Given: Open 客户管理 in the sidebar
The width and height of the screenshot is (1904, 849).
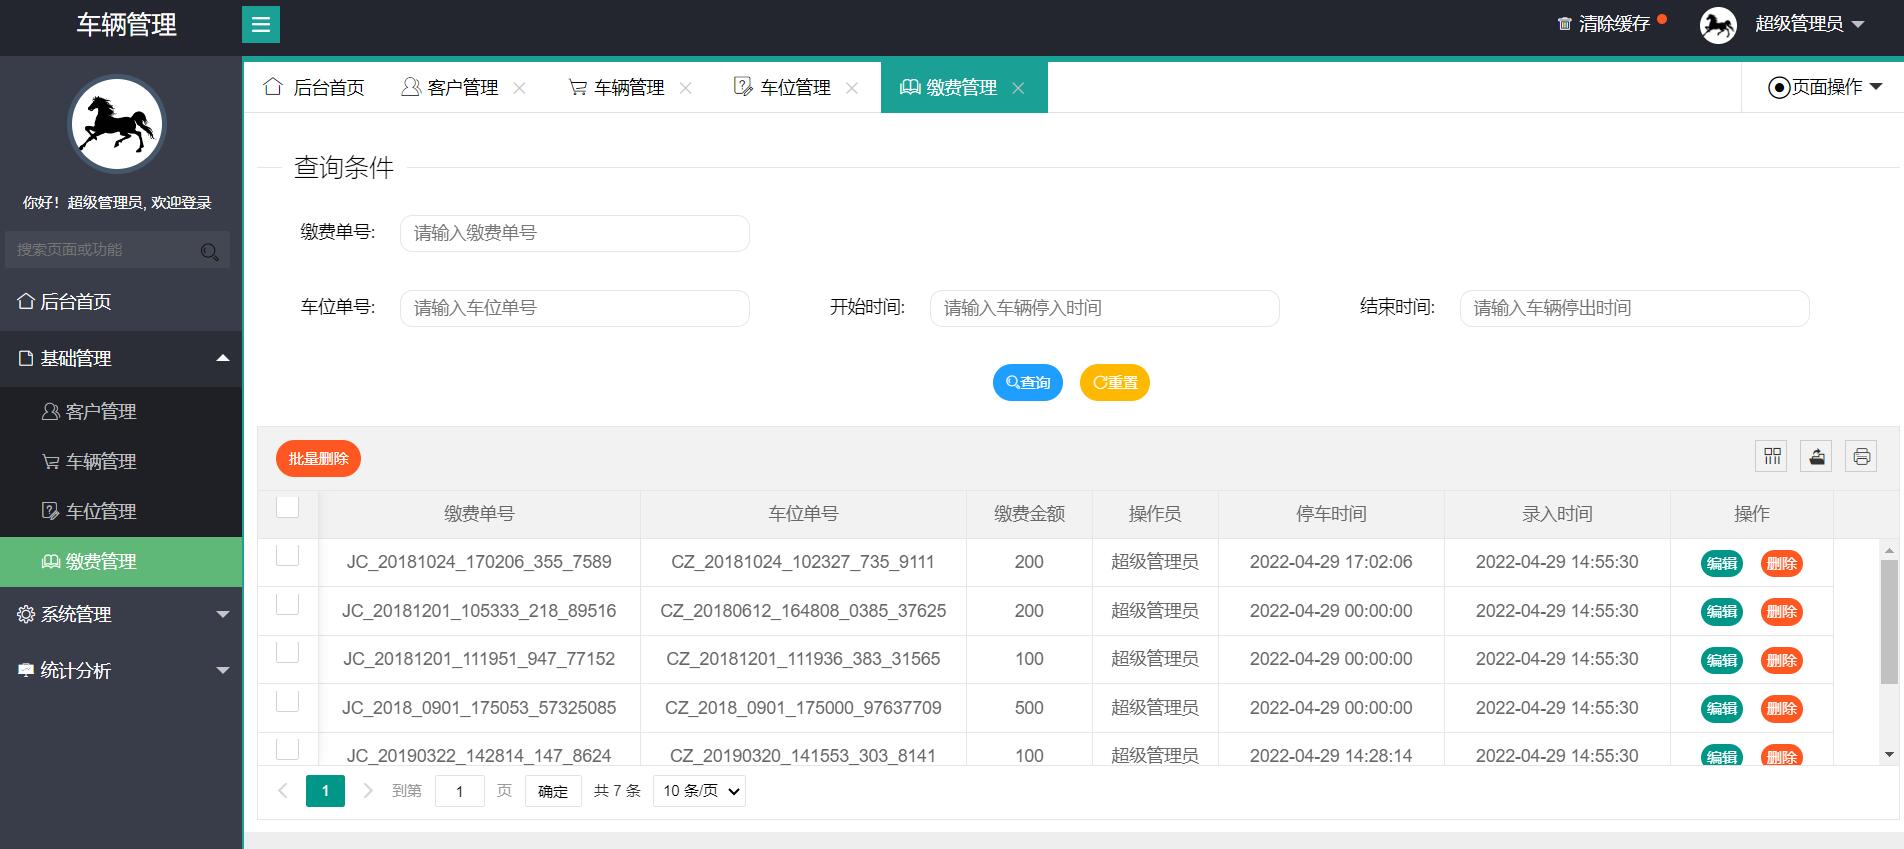Looking at the screenshot, I should click(x=121, y=411).
